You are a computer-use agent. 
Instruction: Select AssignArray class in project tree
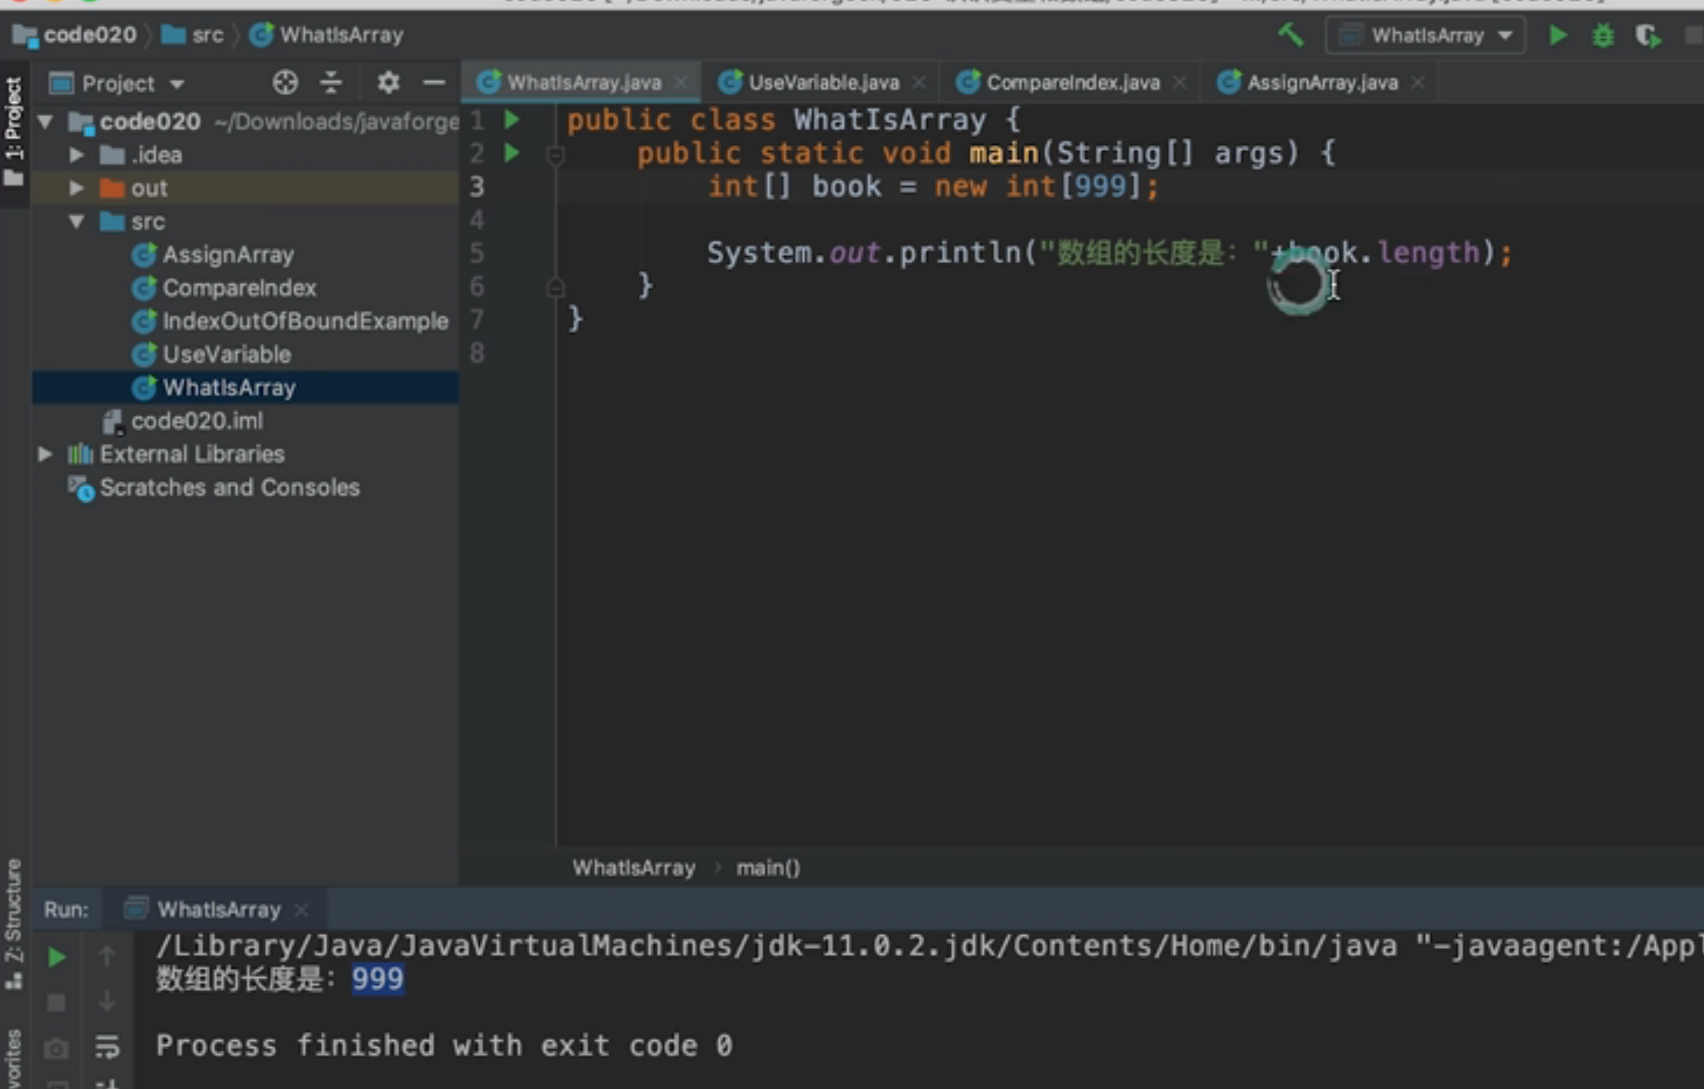click(x=228, y=255)
